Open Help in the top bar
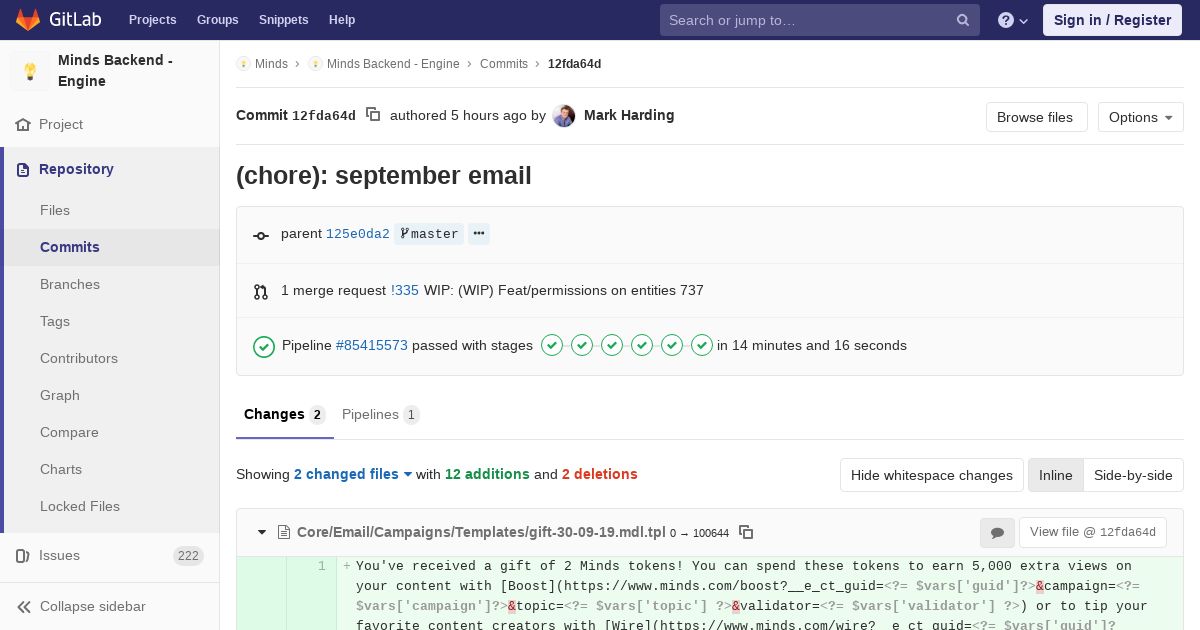The image size is (1200, 630). pyautogui.click(x=342, y=20)
